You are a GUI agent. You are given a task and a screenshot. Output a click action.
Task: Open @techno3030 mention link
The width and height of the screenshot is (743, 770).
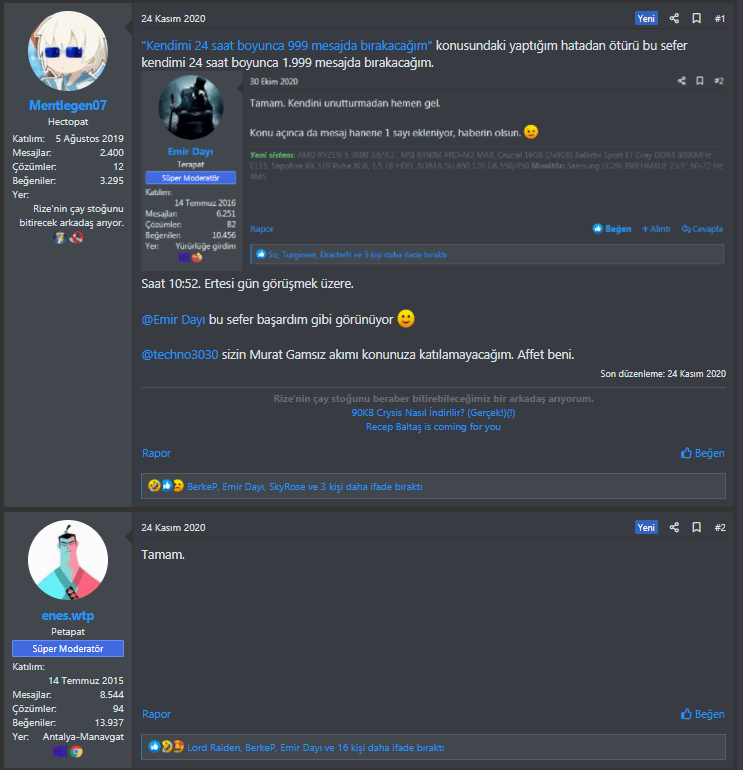[x=180, y=355]
